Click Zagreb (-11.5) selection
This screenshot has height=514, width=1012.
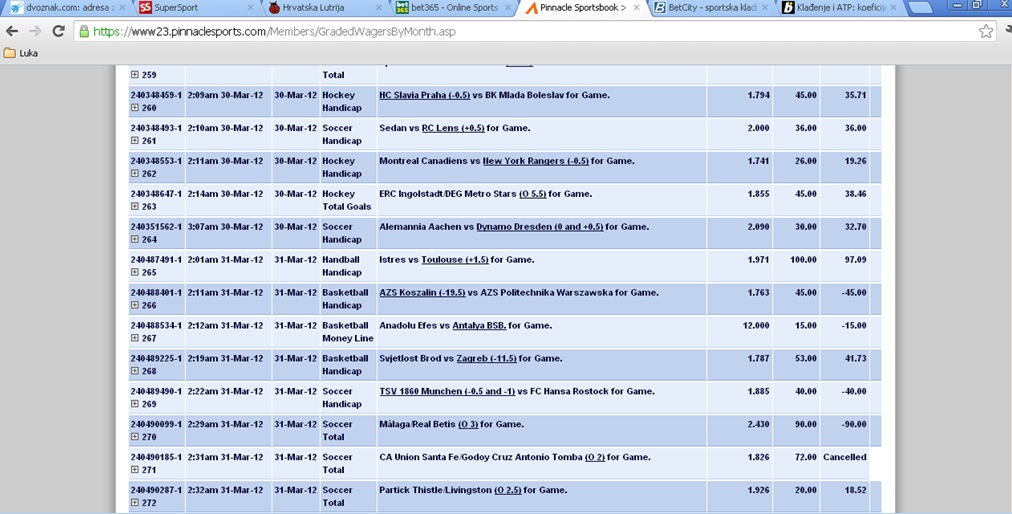point(487,358)
